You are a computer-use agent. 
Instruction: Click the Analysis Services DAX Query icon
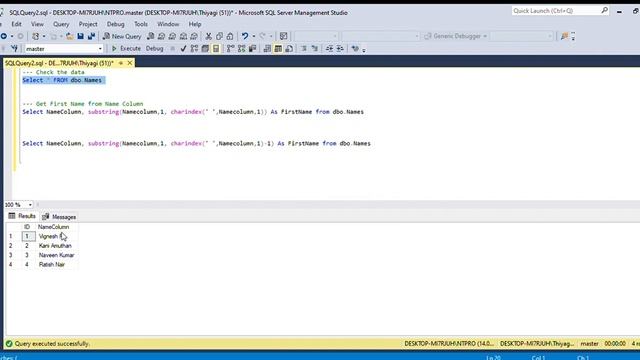pyautogui.click(x=194, y=36)
